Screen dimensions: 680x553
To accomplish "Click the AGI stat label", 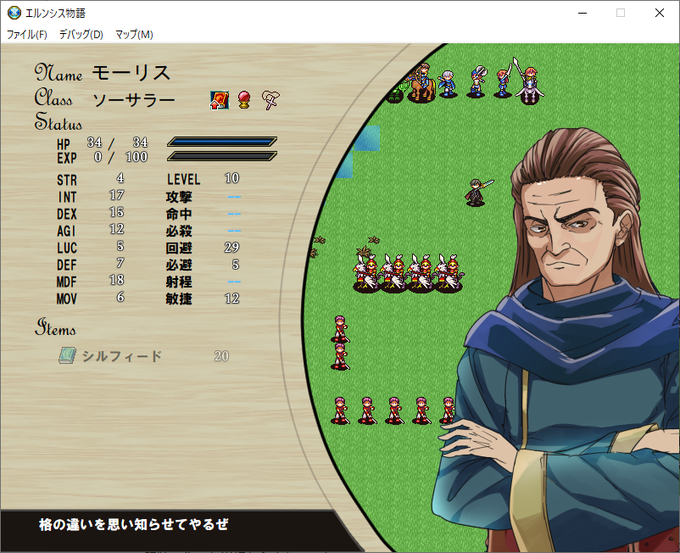I will pos(66,231).
